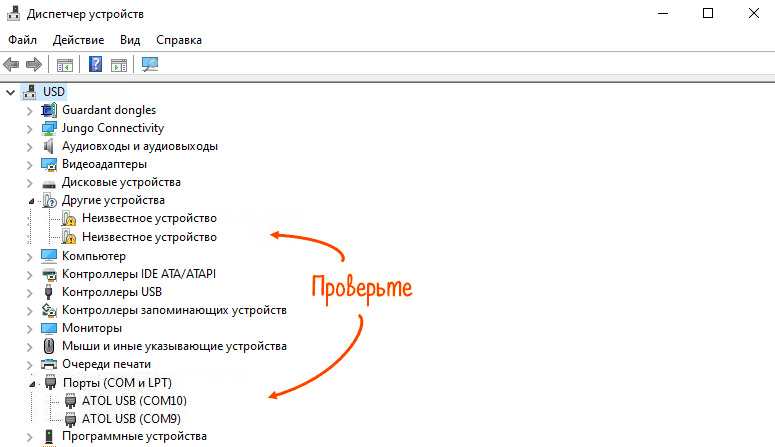The width and height of the screenshot is (775, 447).
Task: Click the question mark icon for Другие устройства
Action: coord(49,200)
